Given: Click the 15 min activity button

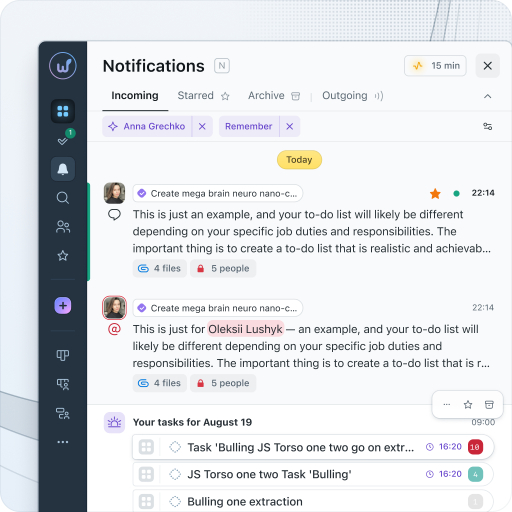Looking at the screenshot, I should pos(435,66).
